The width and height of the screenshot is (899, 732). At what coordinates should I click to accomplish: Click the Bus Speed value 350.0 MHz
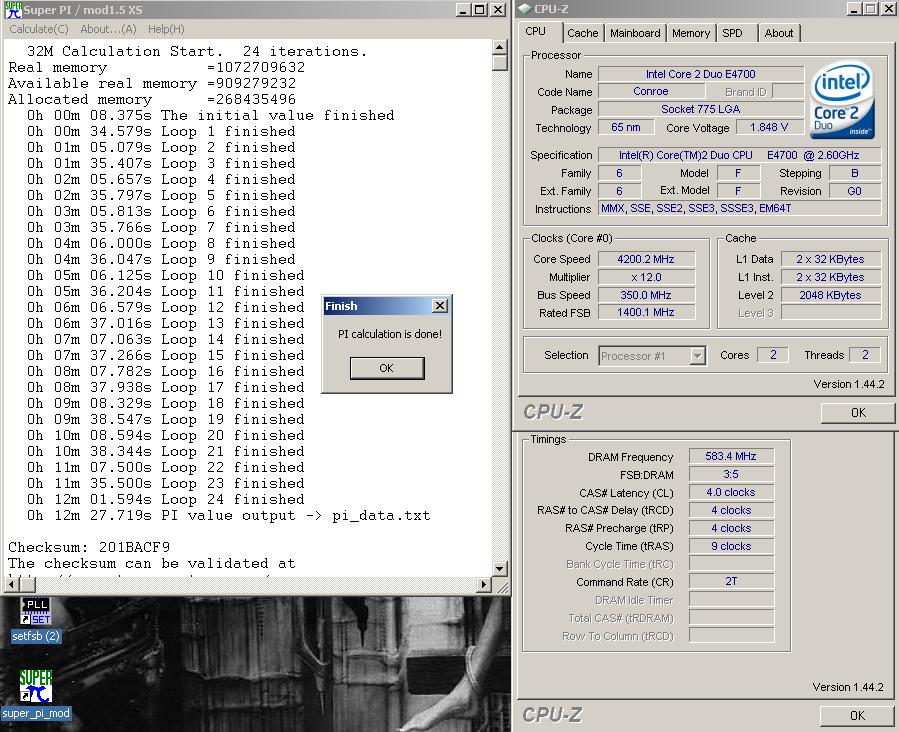pyautogui.click(x=646, y=295)
